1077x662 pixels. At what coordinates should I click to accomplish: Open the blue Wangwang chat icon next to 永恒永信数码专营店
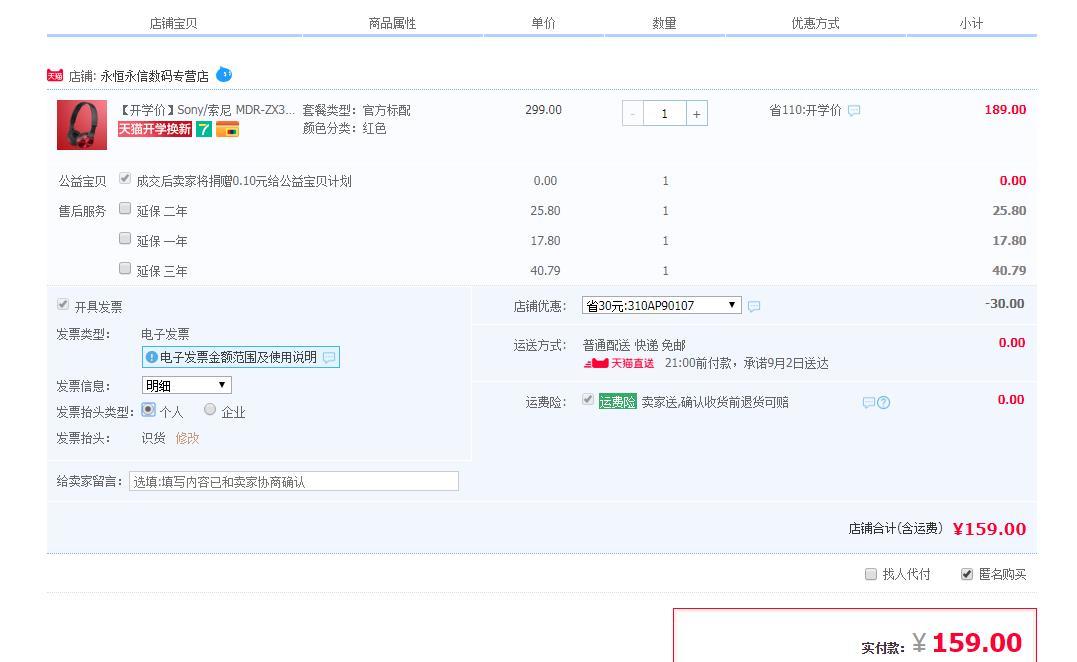pyautogui.click(x=224, y=74)
